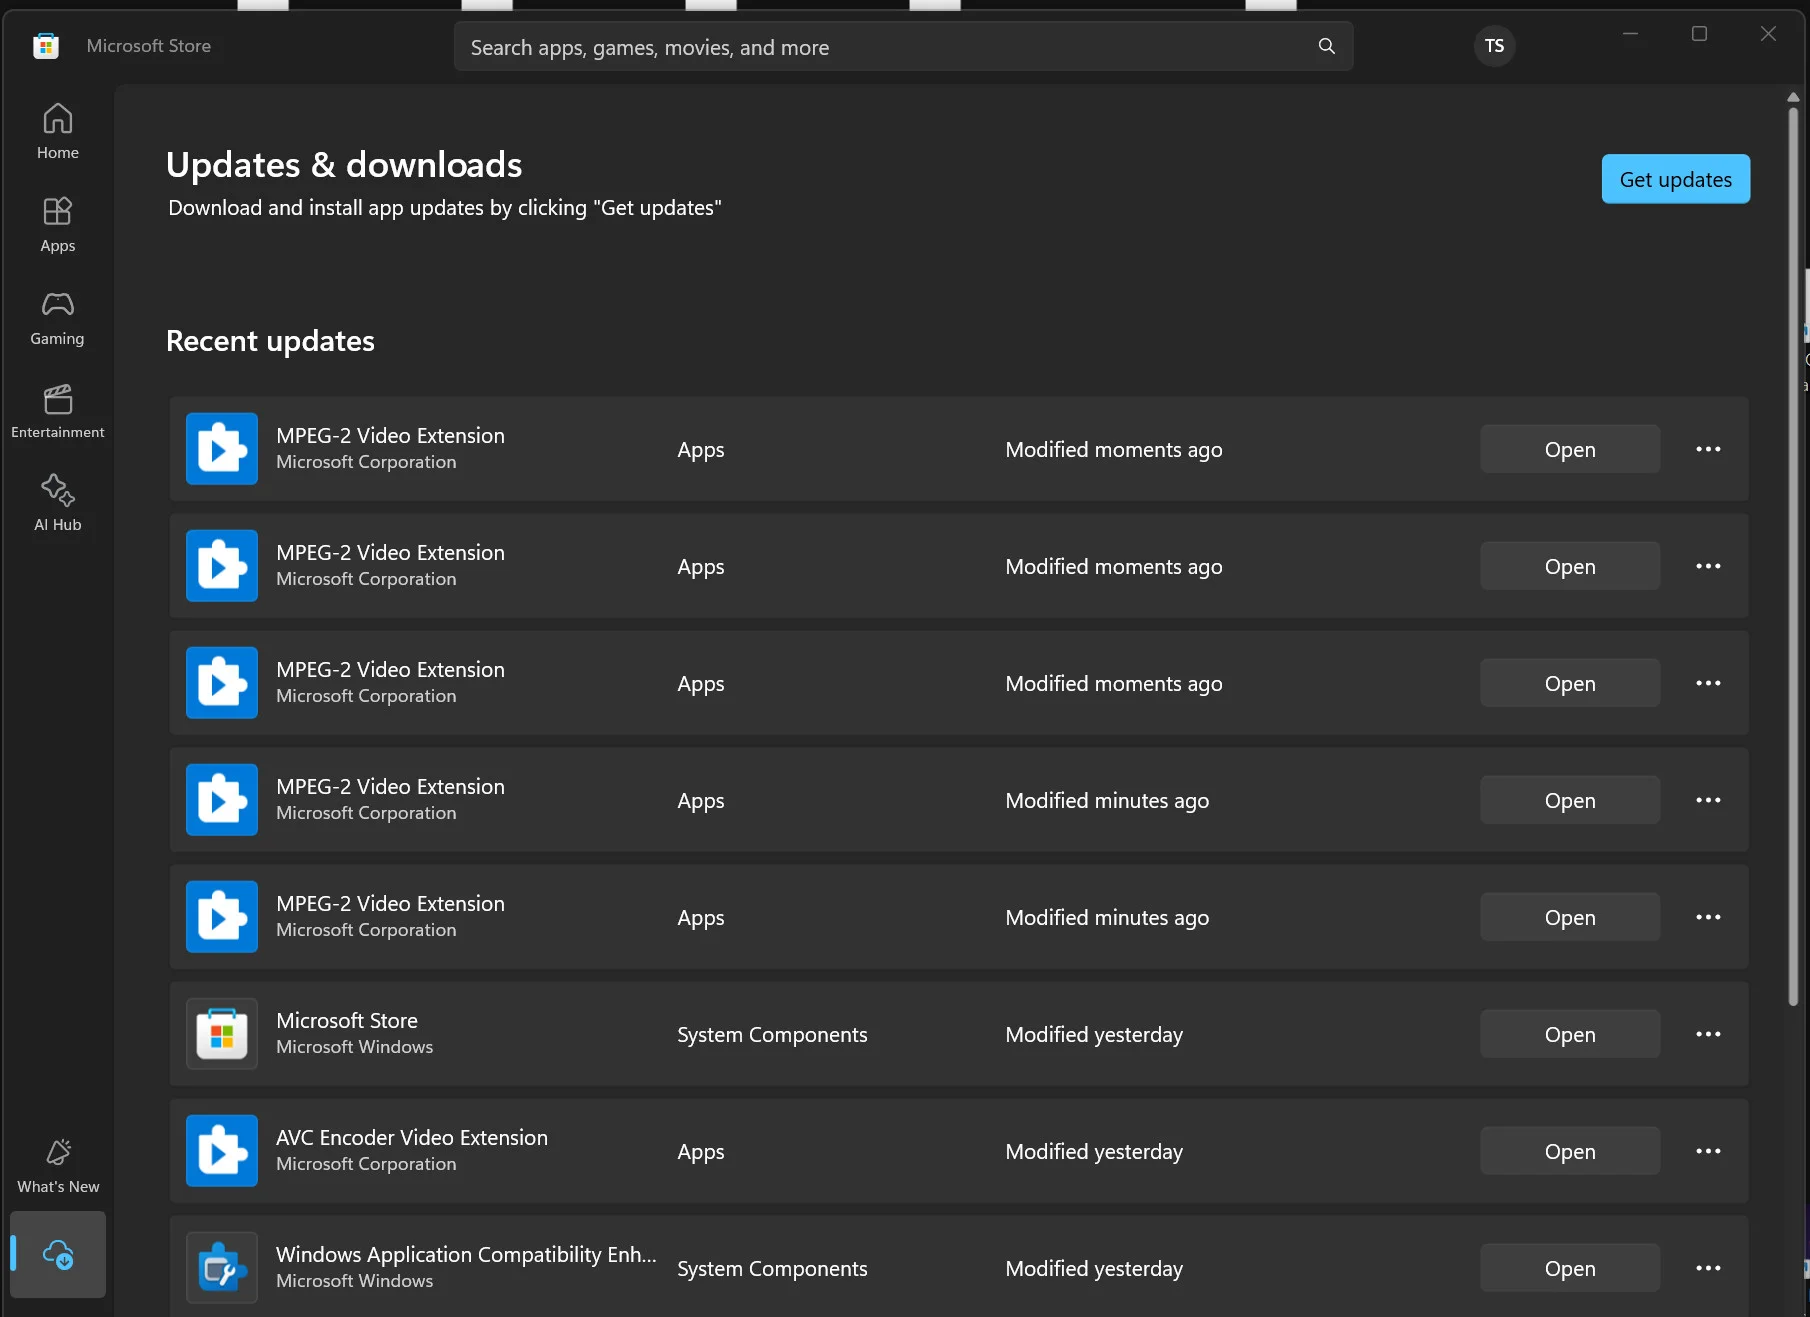
Task: Click "System Components" in the Microsoft Store row
Action: [772, 1035]
